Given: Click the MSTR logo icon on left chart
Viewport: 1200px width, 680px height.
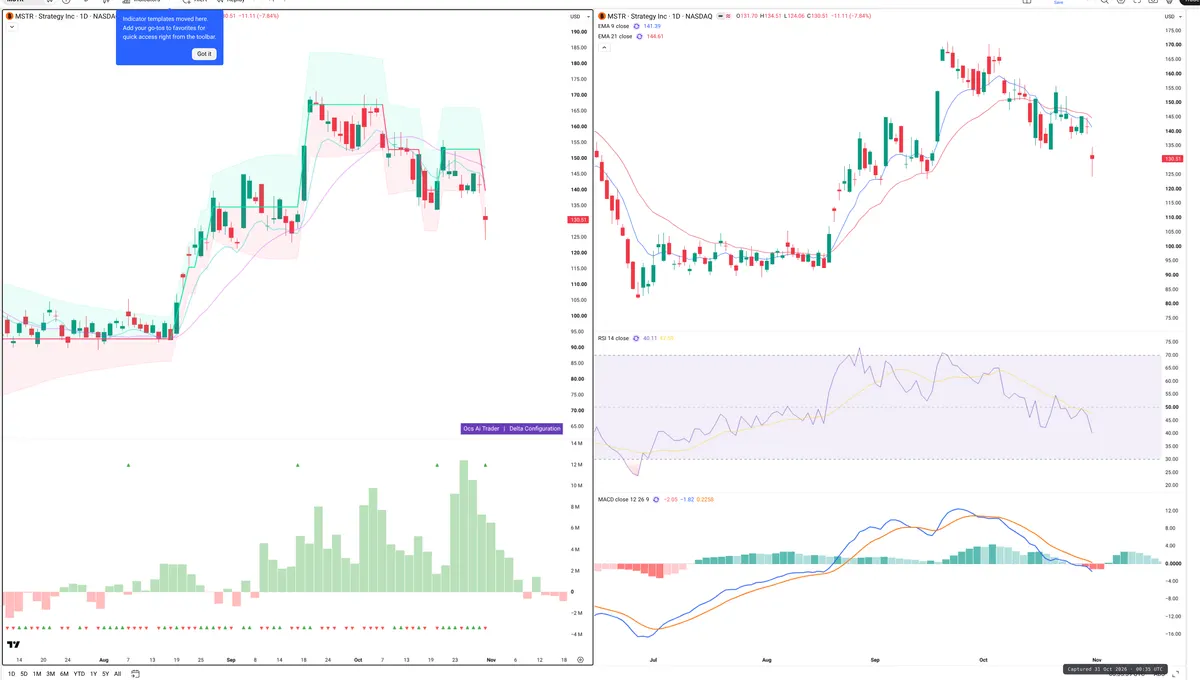Looking at the screenshot, I should tap(9, 17).
